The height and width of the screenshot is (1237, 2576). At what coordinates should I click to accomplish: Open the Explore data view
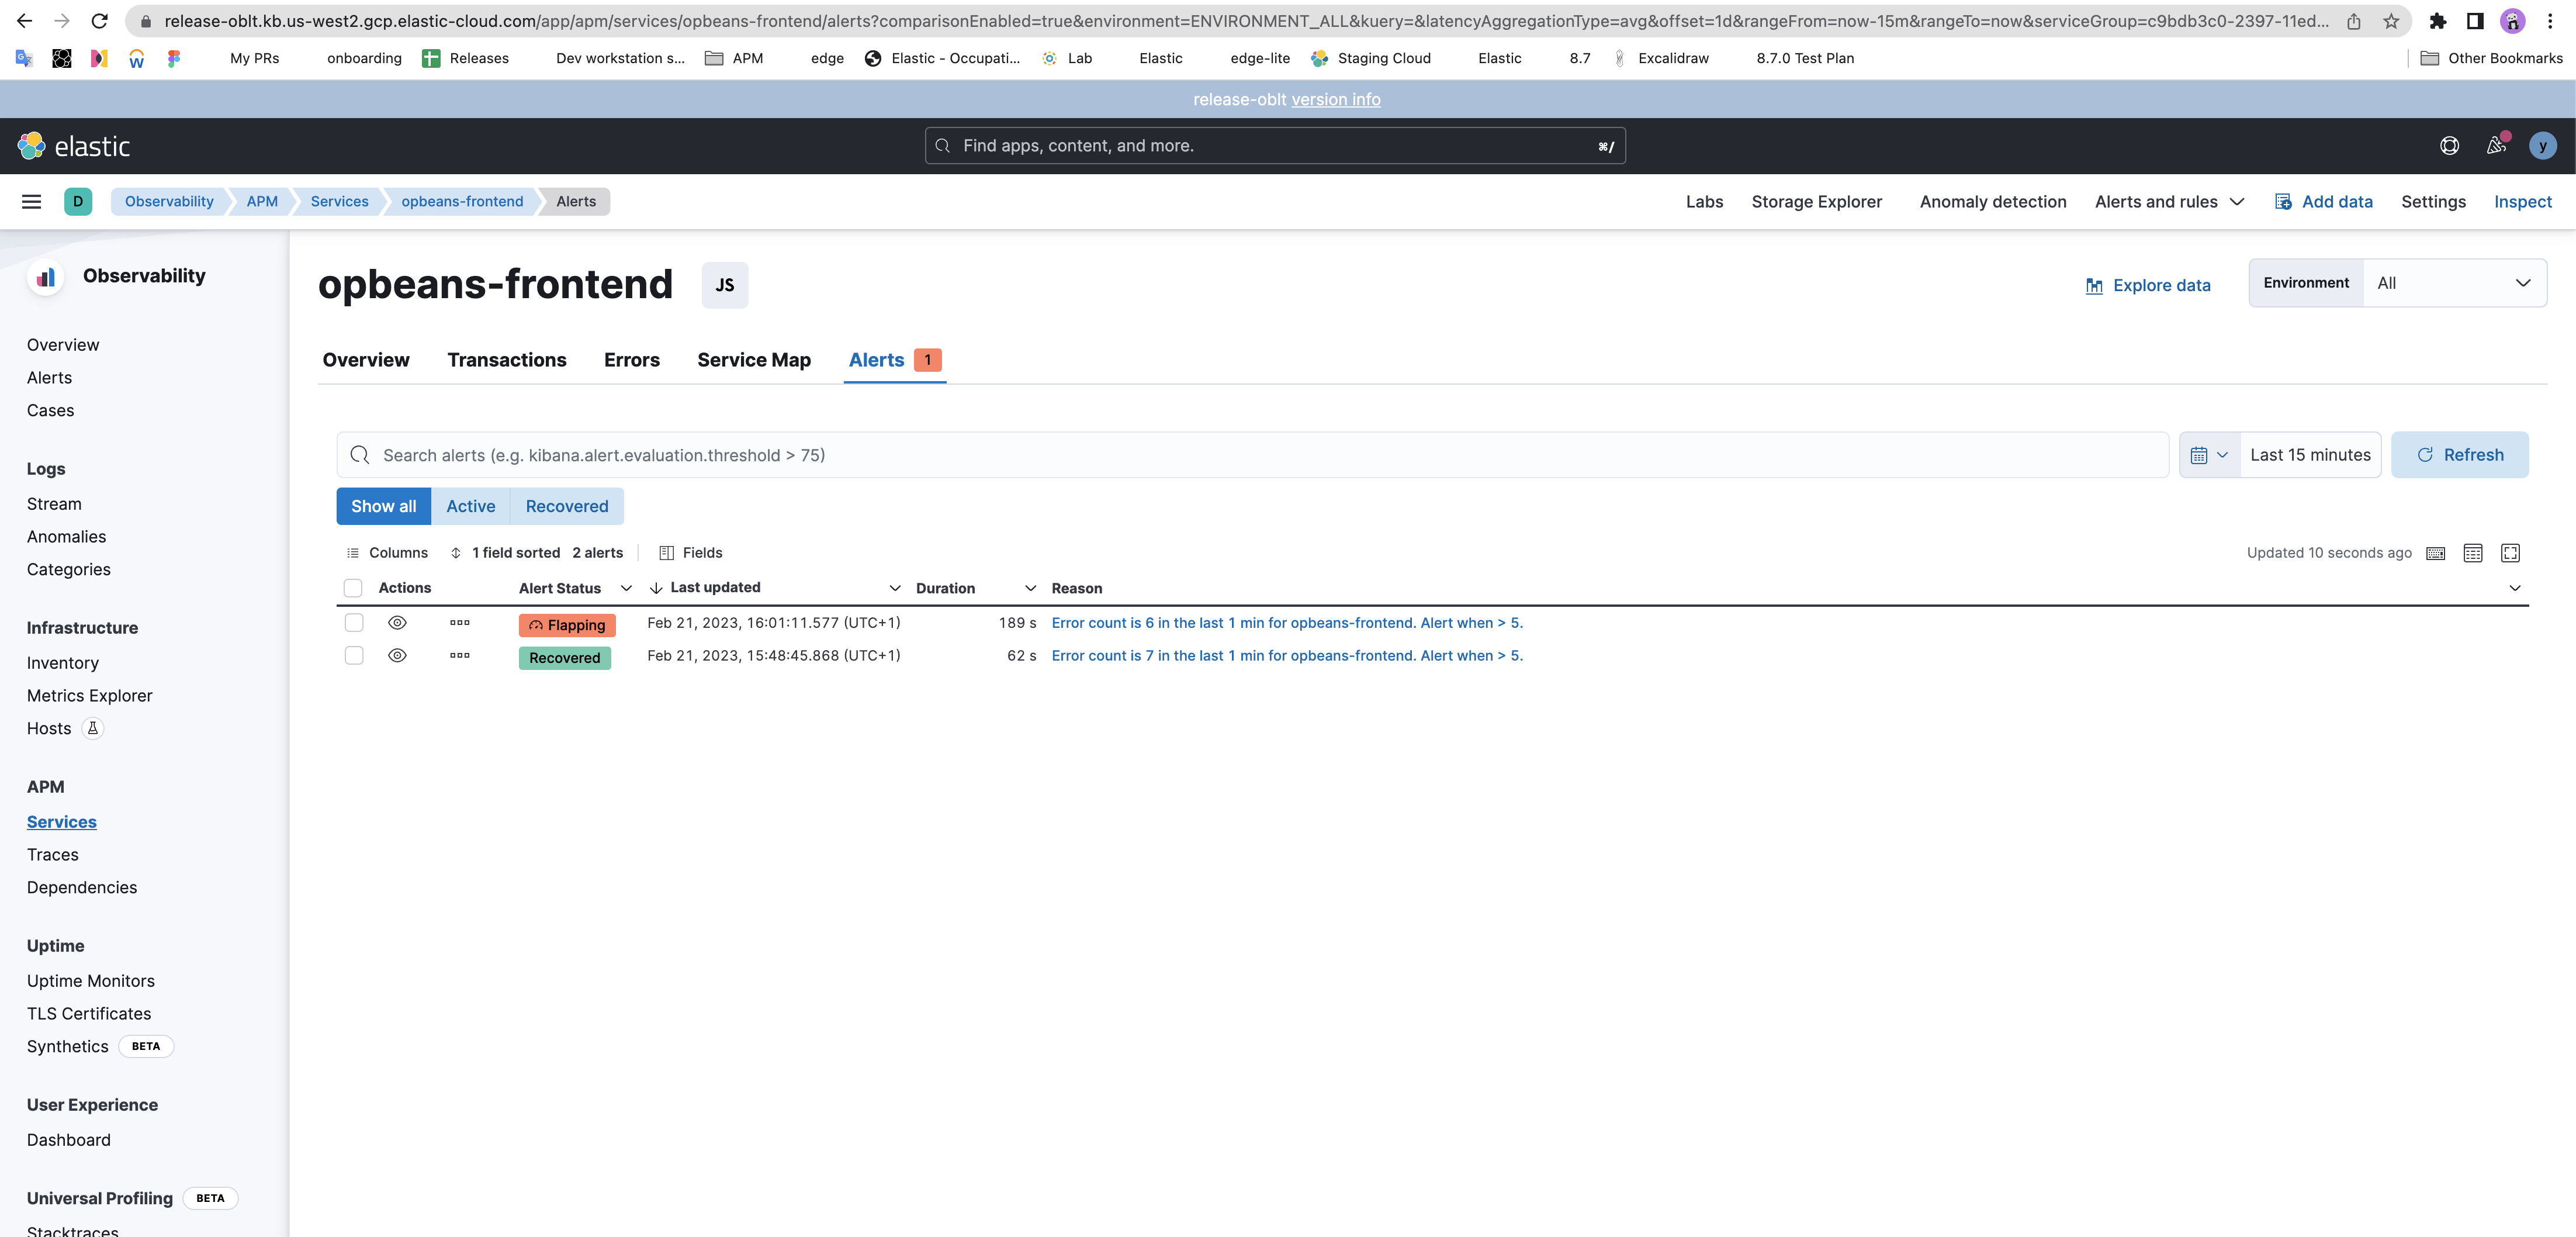(x=2148, y=285)
